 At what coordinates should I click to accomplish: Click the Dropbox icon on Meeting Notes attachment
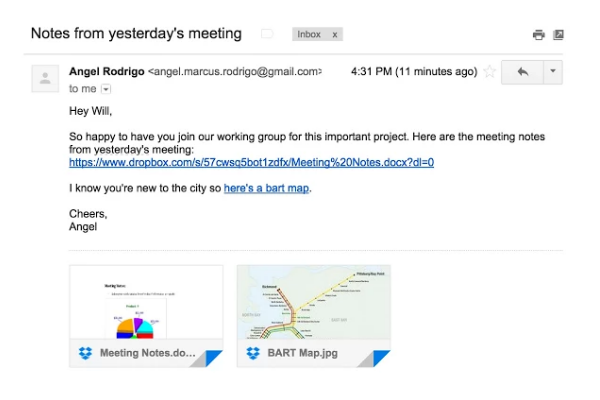(85, 353)
